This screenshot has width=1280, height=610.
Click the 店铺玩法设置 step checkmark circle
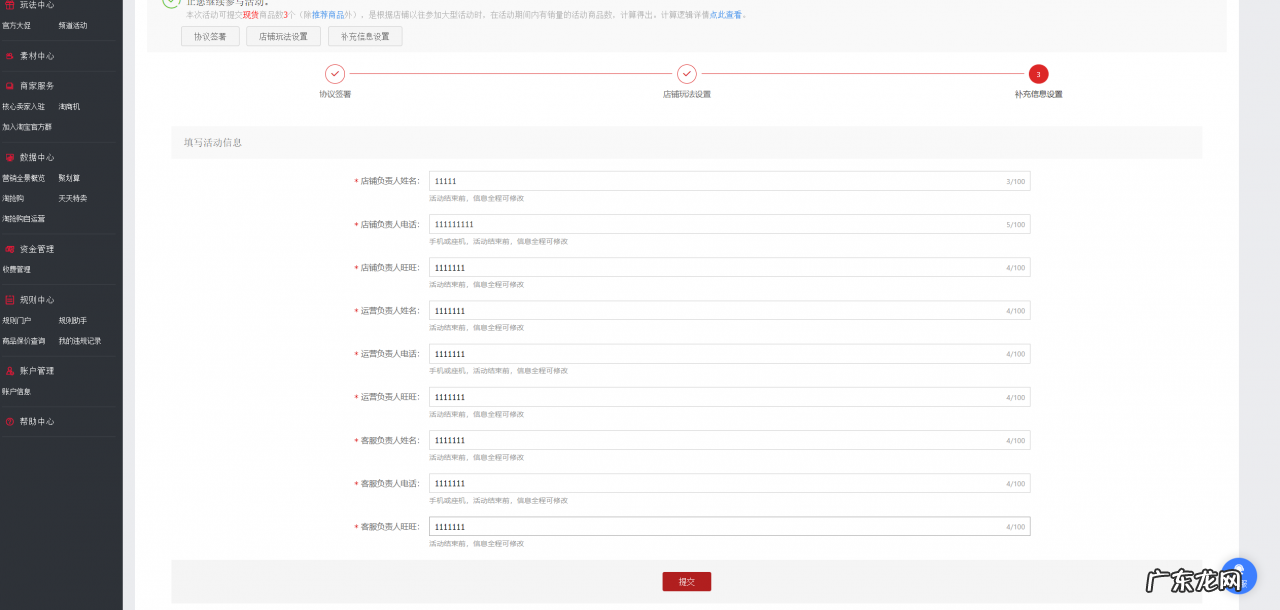coord(687,74)
